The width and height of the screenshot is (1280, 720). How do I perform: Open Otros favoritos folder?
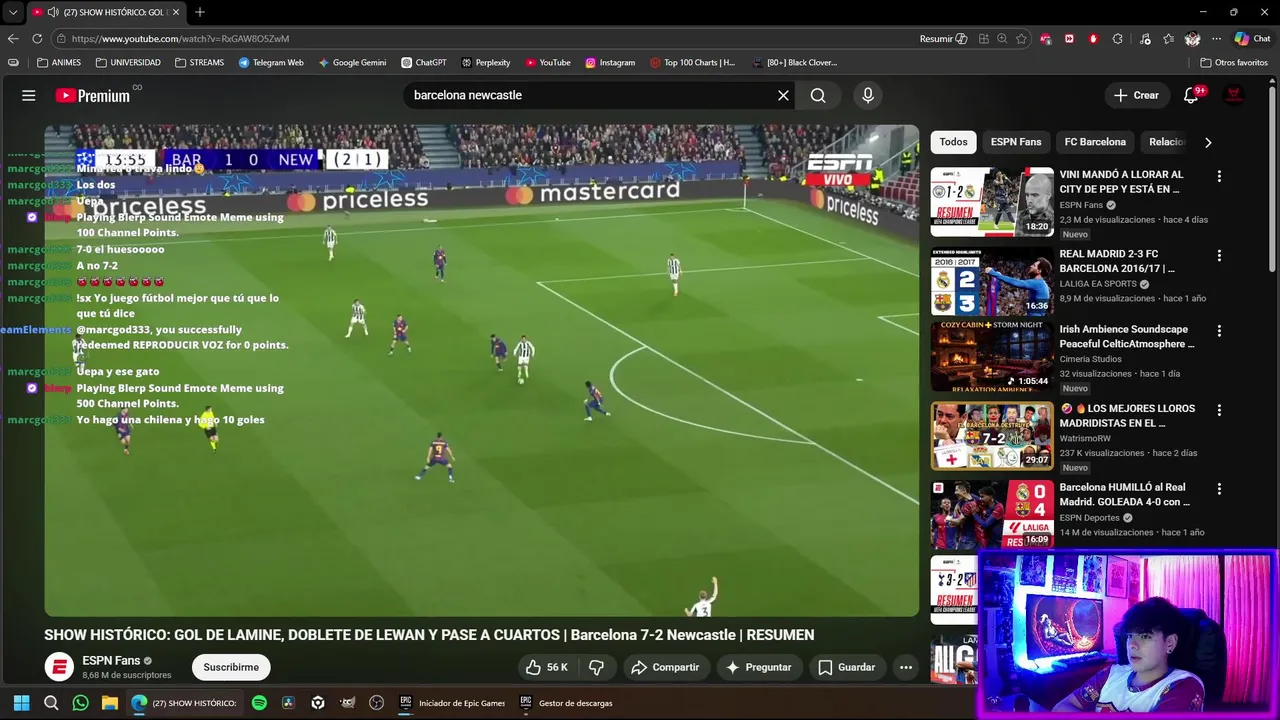(x=1233, y=62)
